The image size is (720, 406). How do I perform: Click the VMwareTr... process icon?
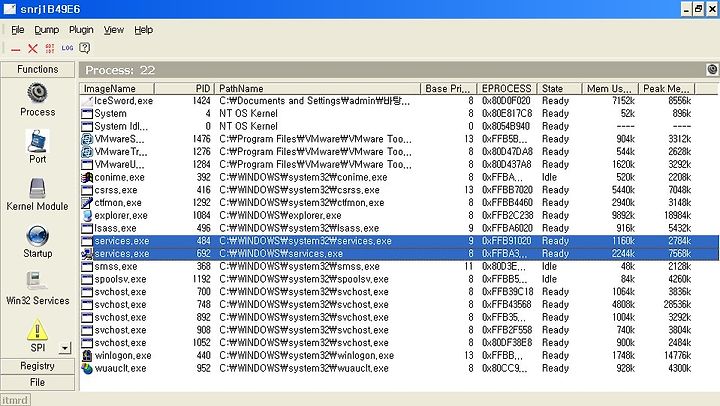click(87, 152)
